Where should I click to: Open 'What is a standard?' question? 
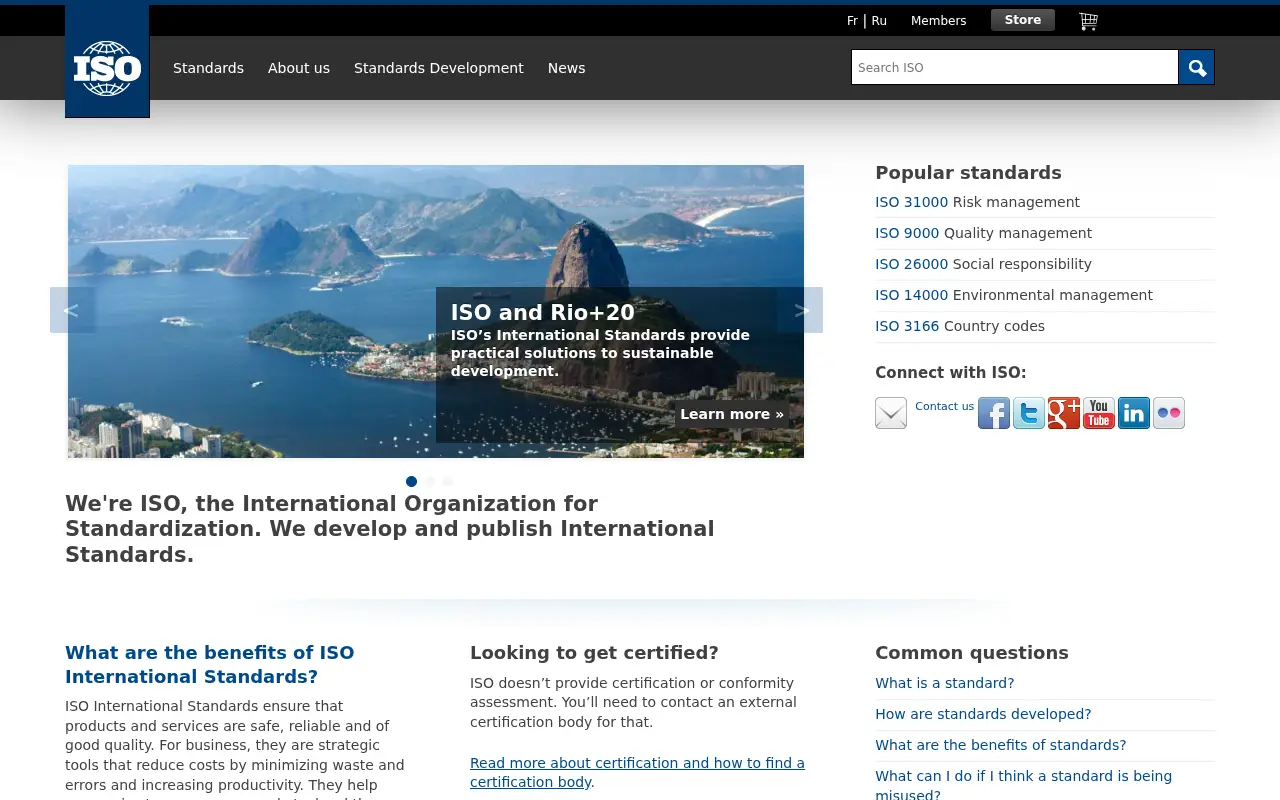945,683
